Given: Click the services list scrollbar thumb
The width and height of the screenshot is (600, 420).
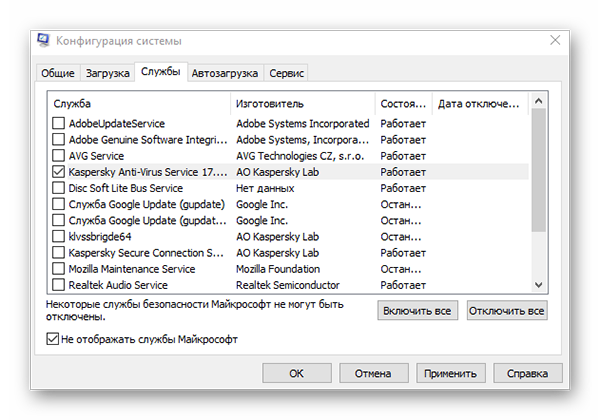Looking at the screenshot, I should pos(538,170).
